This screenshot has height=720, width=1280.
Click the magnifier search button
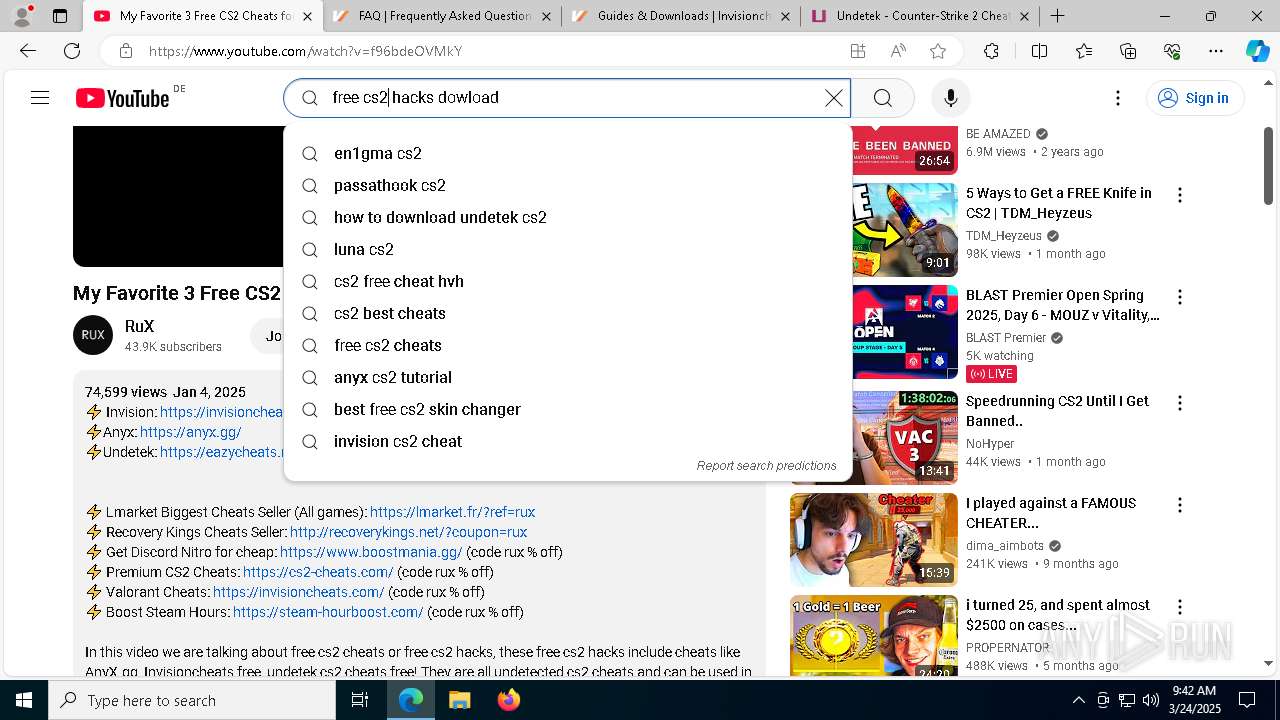pos(882,97)
